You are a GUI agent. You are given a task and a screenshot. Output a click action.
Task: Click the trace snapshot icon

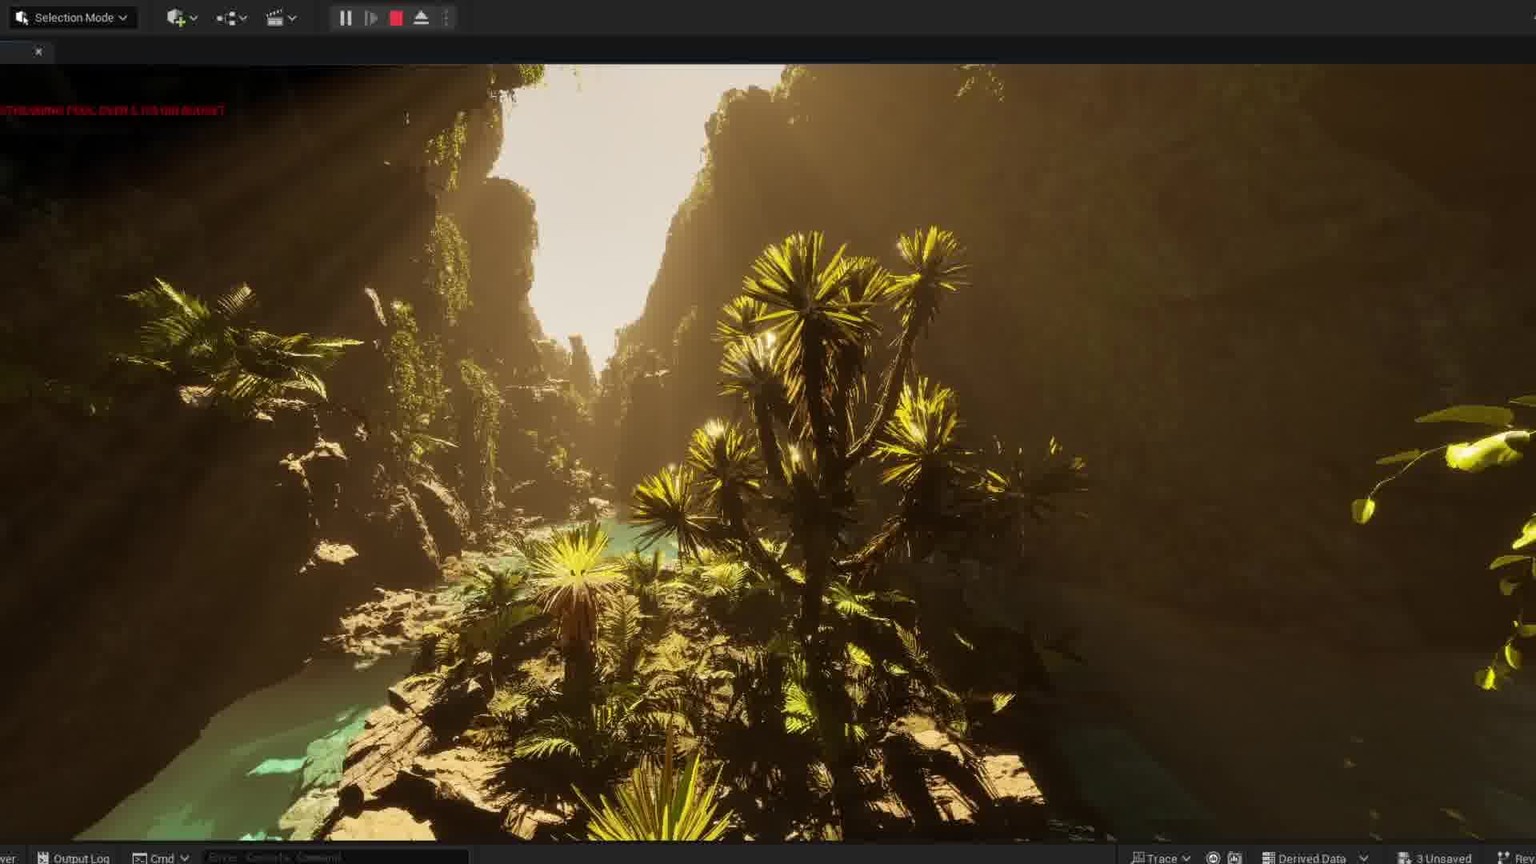(x=1235, y=857)
